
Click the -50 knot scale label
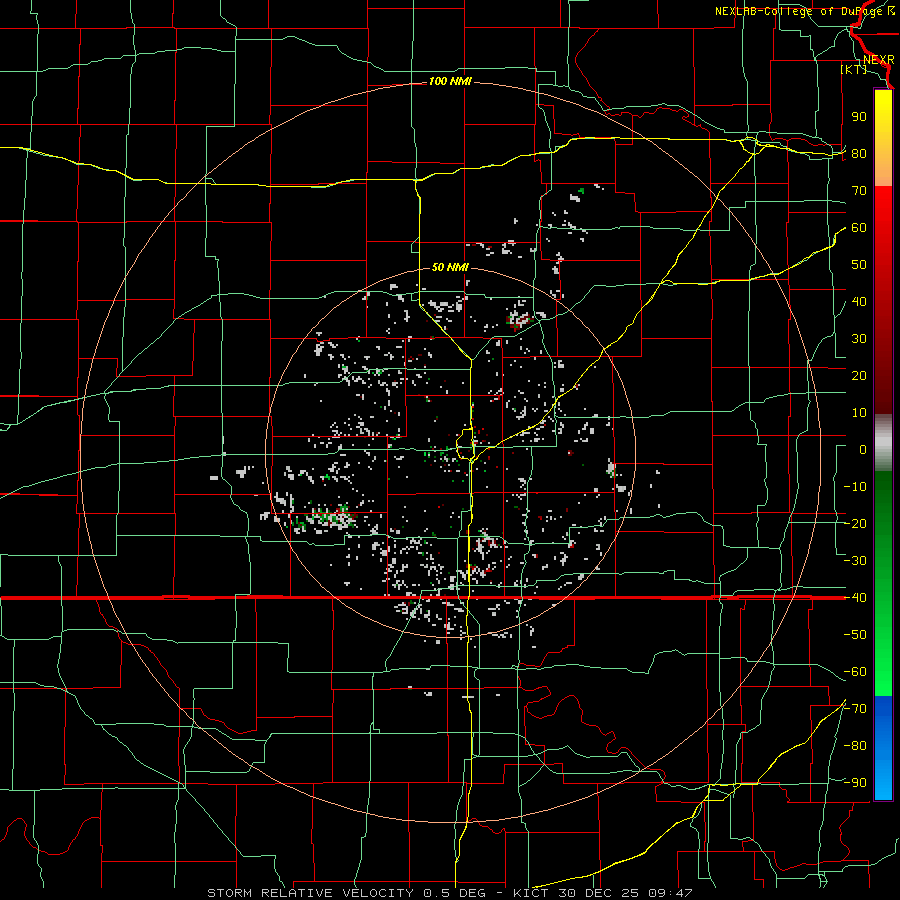tap(855, 635)
